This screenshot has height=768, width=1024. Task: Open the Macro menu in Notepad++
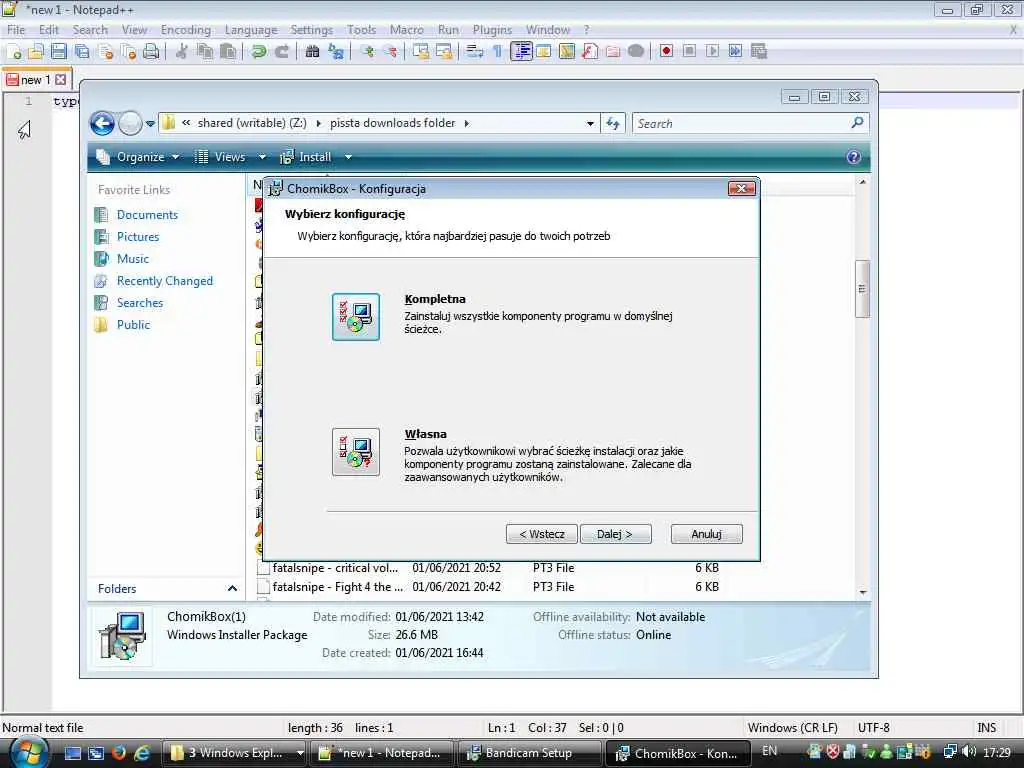pos(406,30)
